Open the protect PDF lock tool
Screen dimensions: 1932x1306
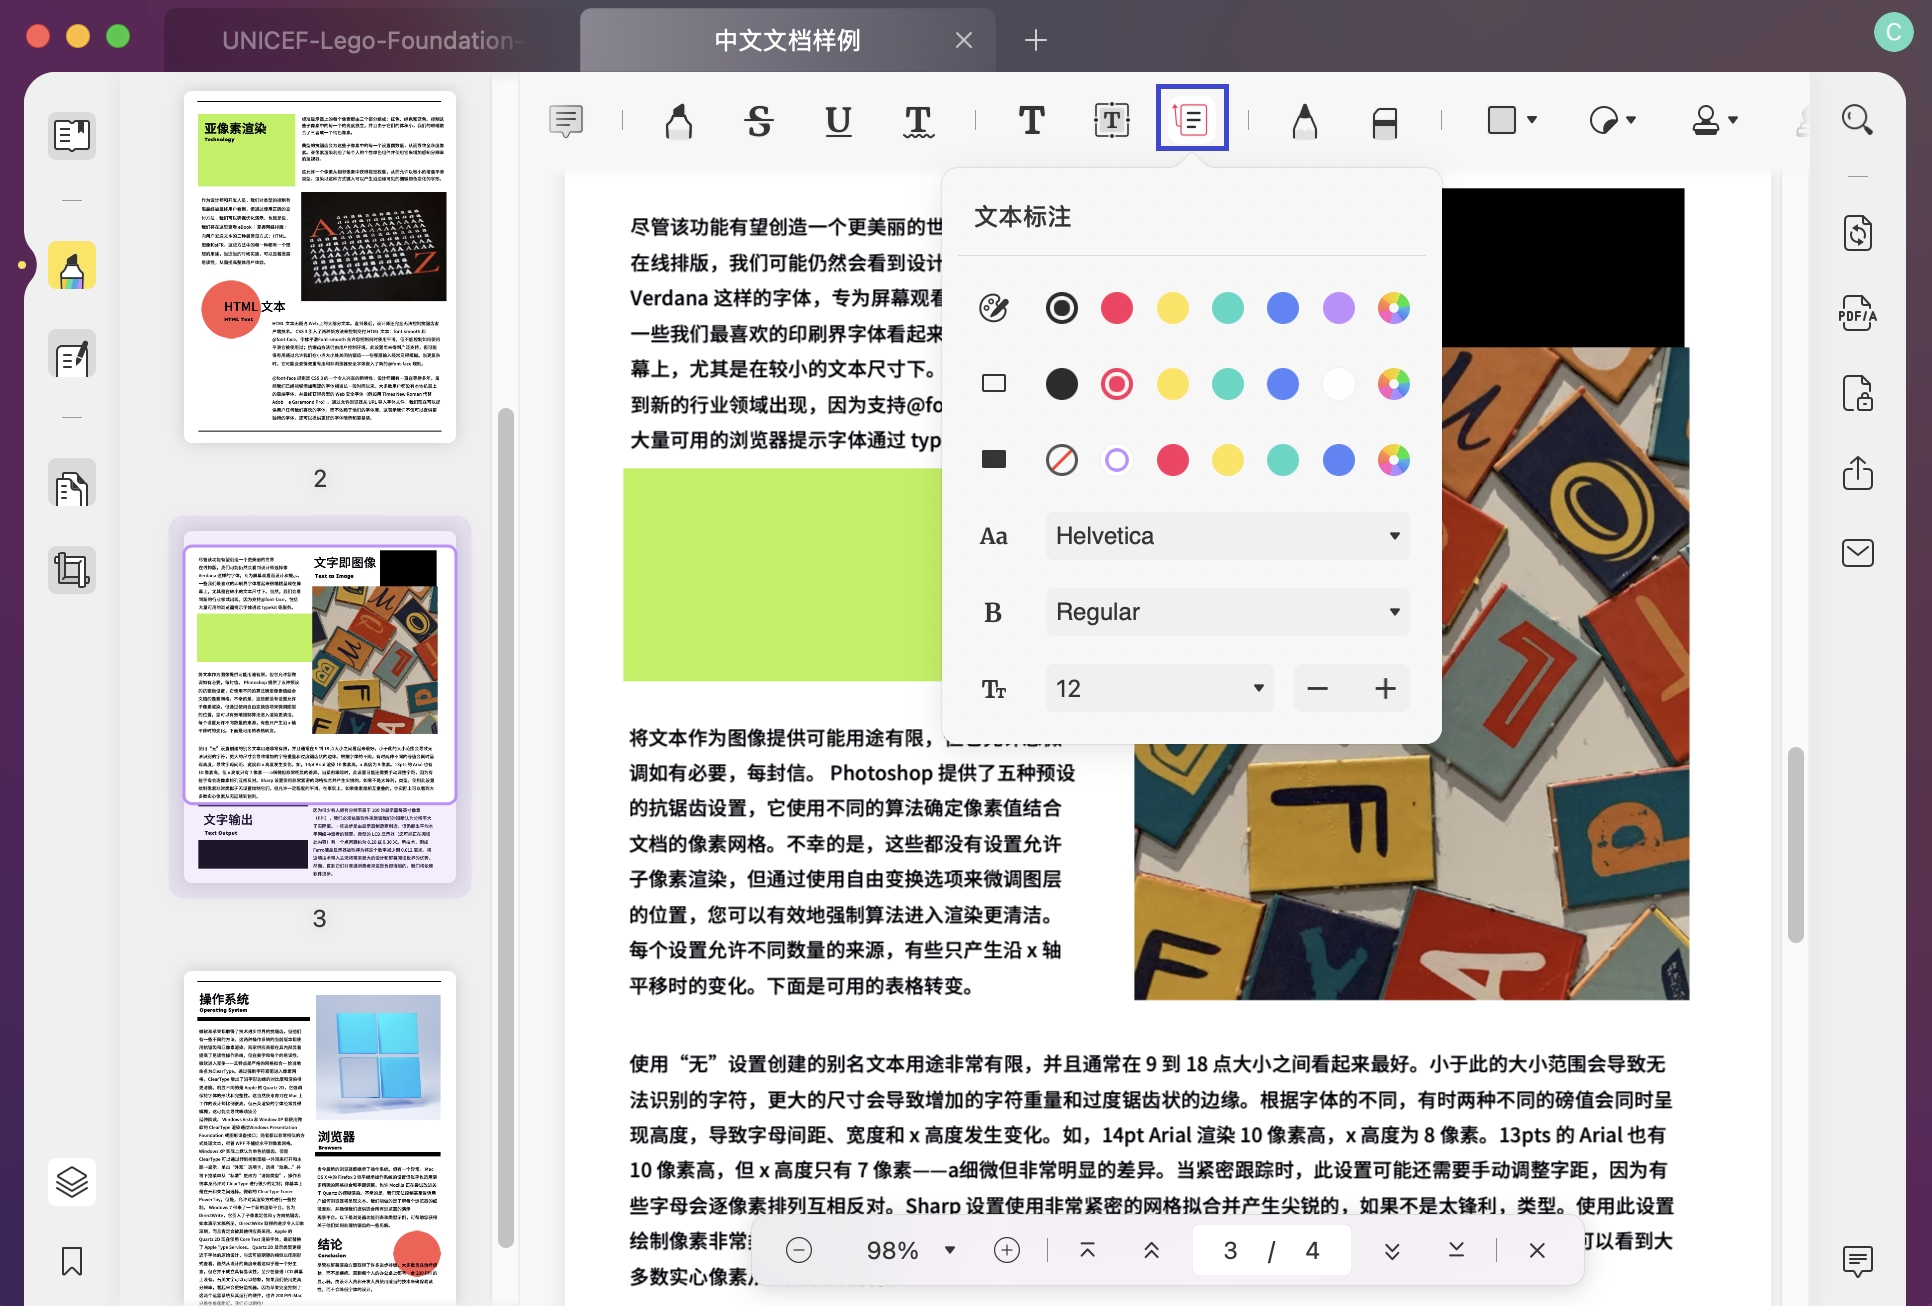coord(1857,393)
